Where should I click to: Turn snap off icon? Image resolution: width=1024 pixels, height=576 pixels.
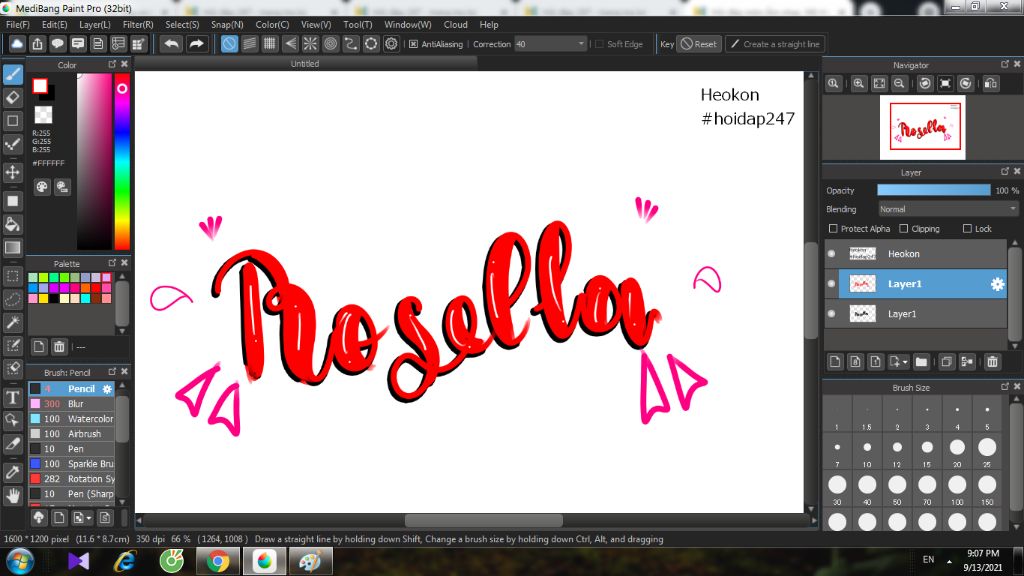point(229,44)
